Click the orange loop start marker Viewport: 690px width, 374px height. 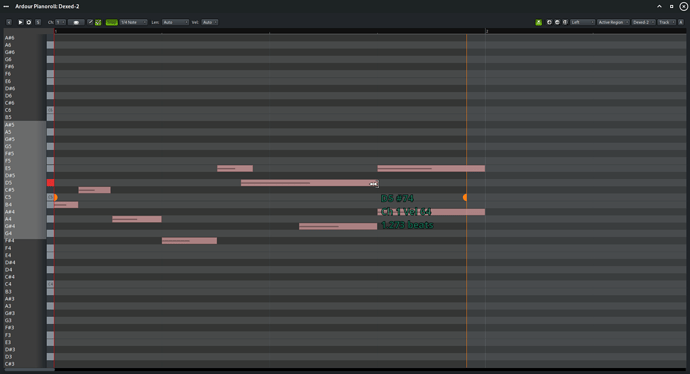click(x=55, y=198)
